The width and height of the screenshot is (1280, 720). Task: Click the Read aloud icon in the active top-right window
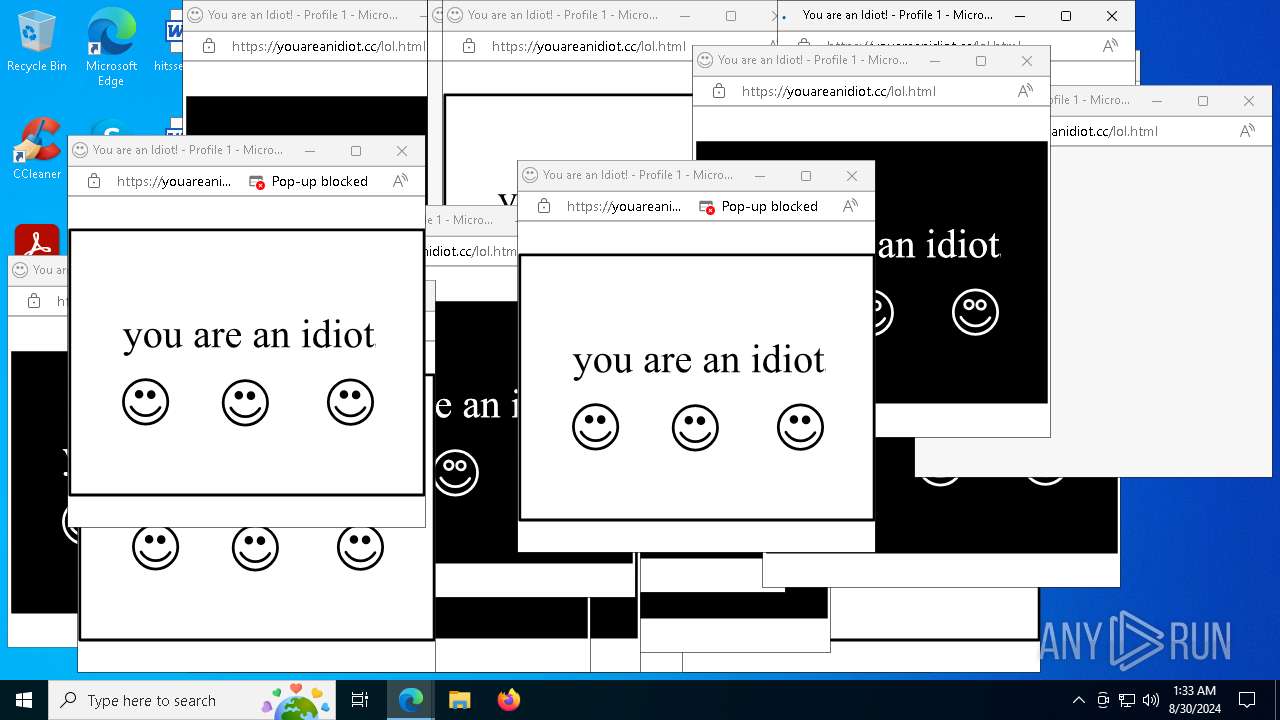1110,46
